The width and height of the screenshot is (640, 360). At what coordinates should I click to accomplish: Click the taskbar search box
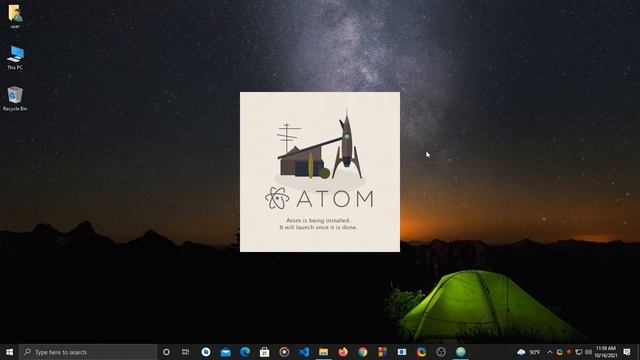pos(88,352)
